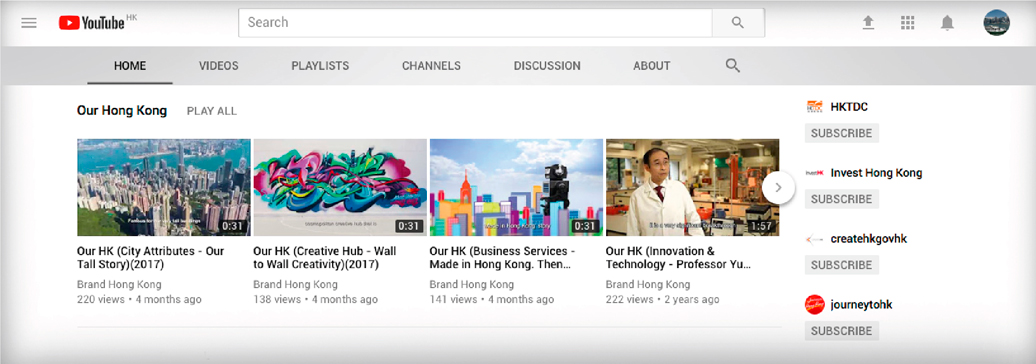The image size is (1036, 364).
Task: Click '220 views • 4 months ago' text
Action: click(x=139, y=299)
